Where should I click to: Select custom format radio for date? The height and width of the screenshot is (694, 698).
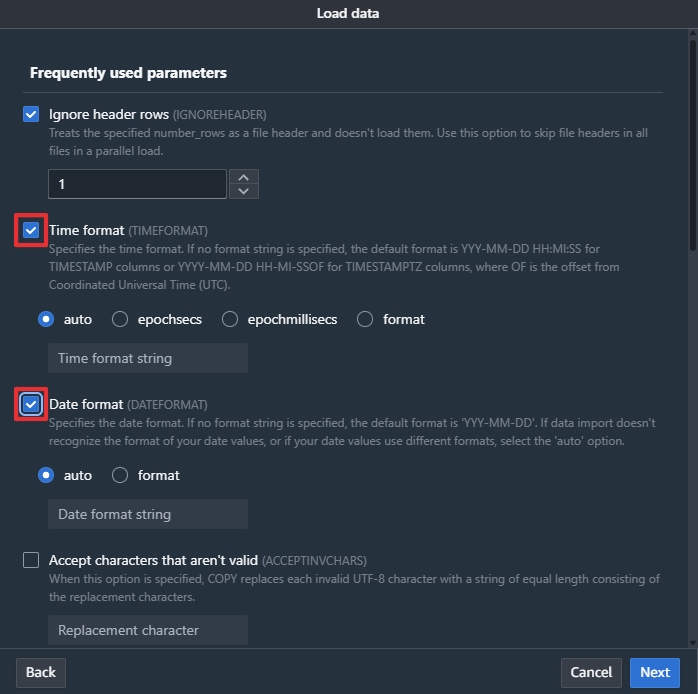click(x=120, y=475)
